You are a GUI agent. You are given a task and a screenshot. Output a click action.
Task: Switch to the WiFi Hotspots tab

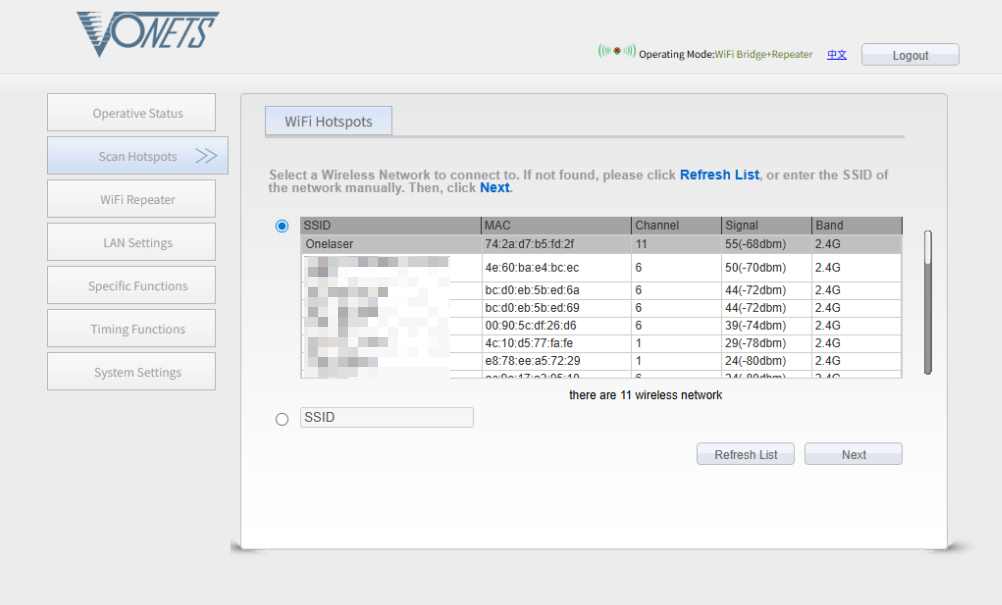[328, 121]
